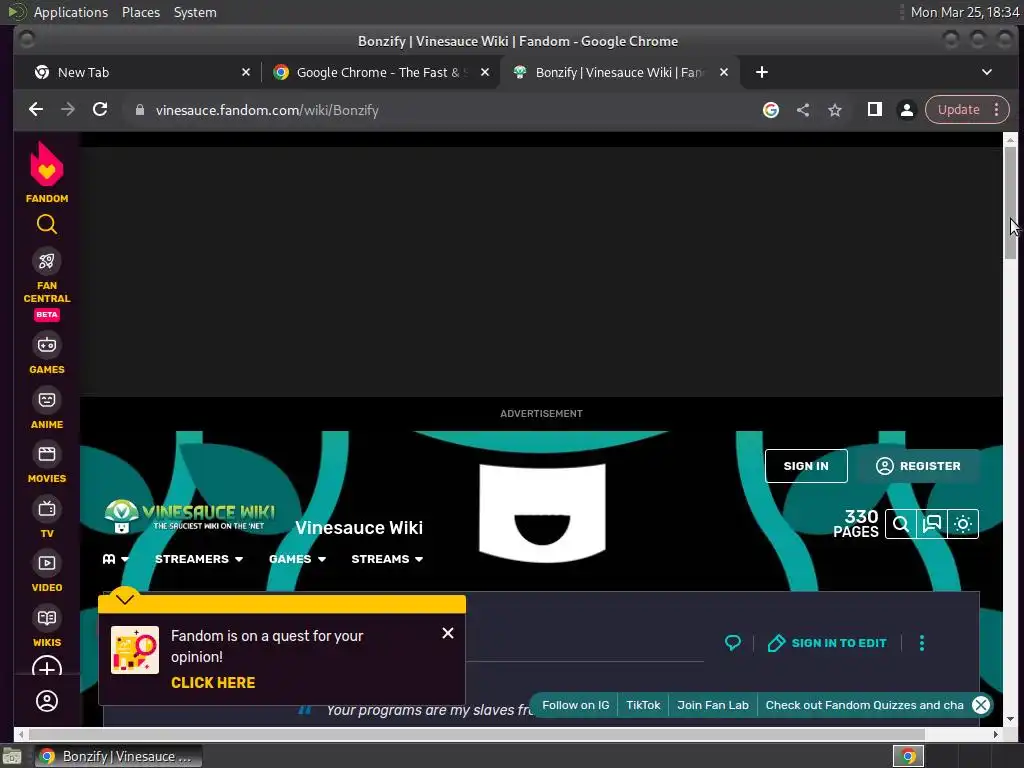Click the Chrome forward arrow
Image resolution: width=1024 pixels, height=768 pixels.
pos(68,110)
